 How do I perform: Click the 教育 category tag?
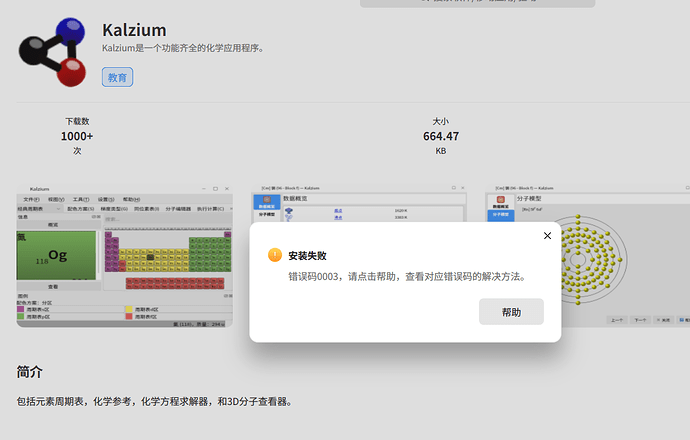tap(117, 77)
